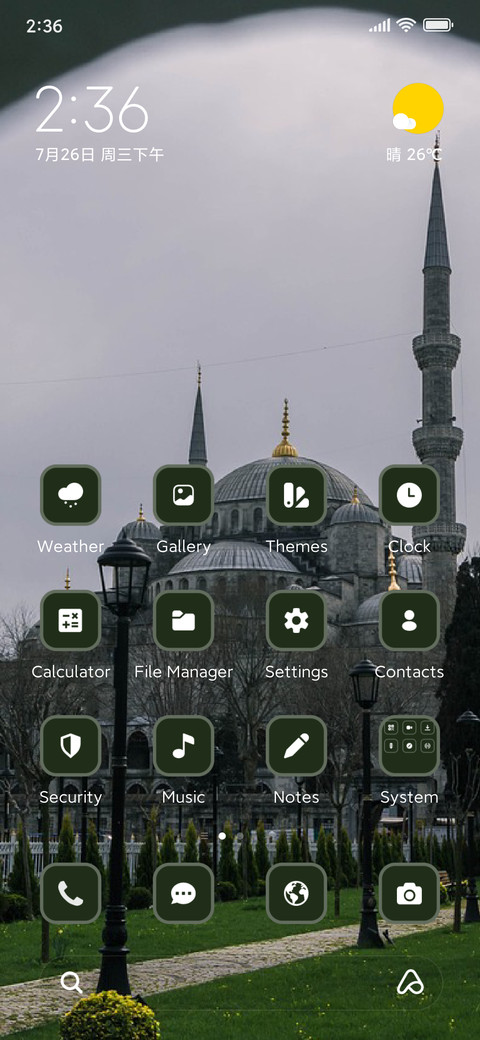Image resolution: width=480 pixels, height=1040 pixels.
Task: Open the Contacts app
Action: tap(409, 620)
